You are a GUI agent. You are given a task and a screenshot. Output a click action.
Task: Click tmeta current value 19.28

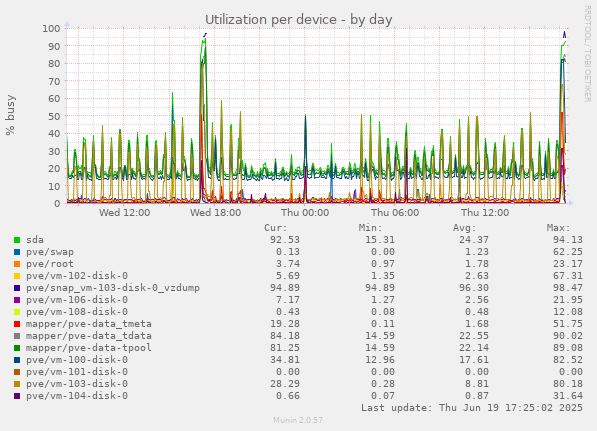[285, 324]
